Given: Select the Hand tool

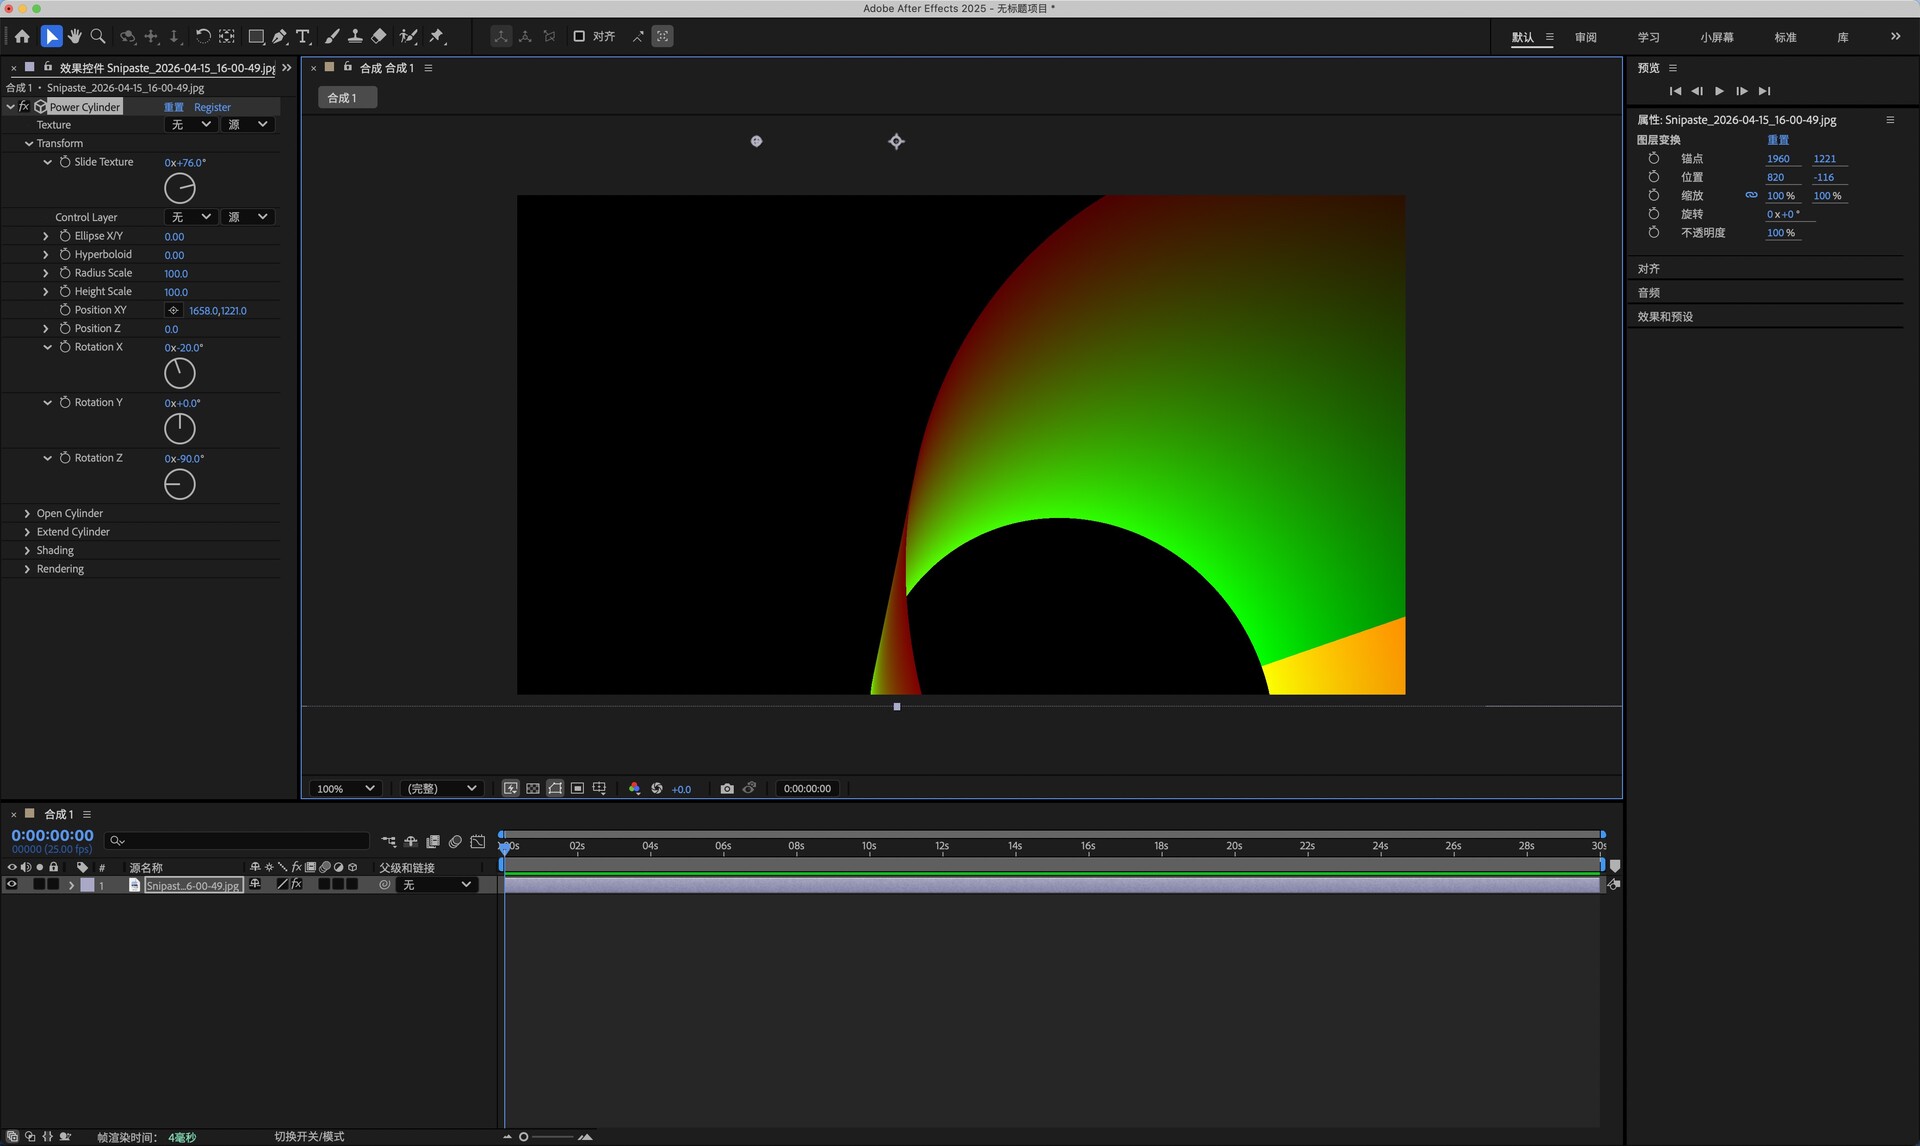Looking at the screenshot, I should 75,36.
